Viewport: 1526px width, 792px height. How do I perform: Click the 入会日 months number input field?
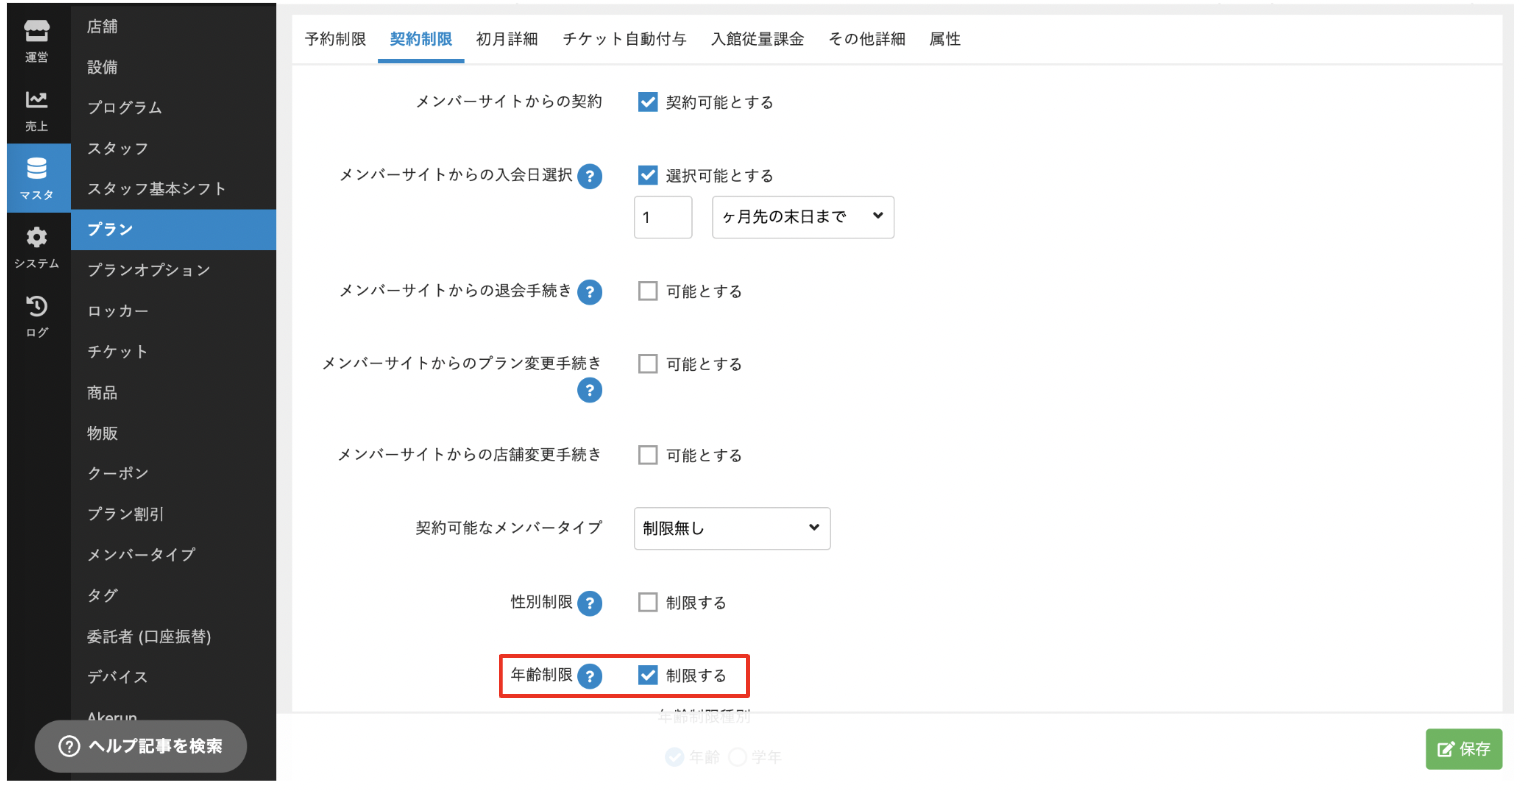(x=662, y=217)
